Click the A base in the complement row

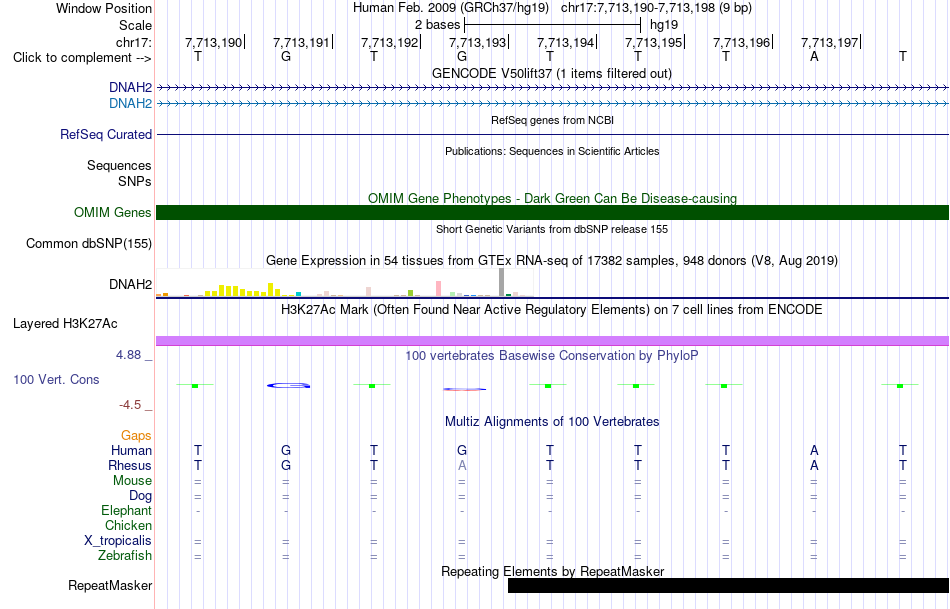coord(814,57)
